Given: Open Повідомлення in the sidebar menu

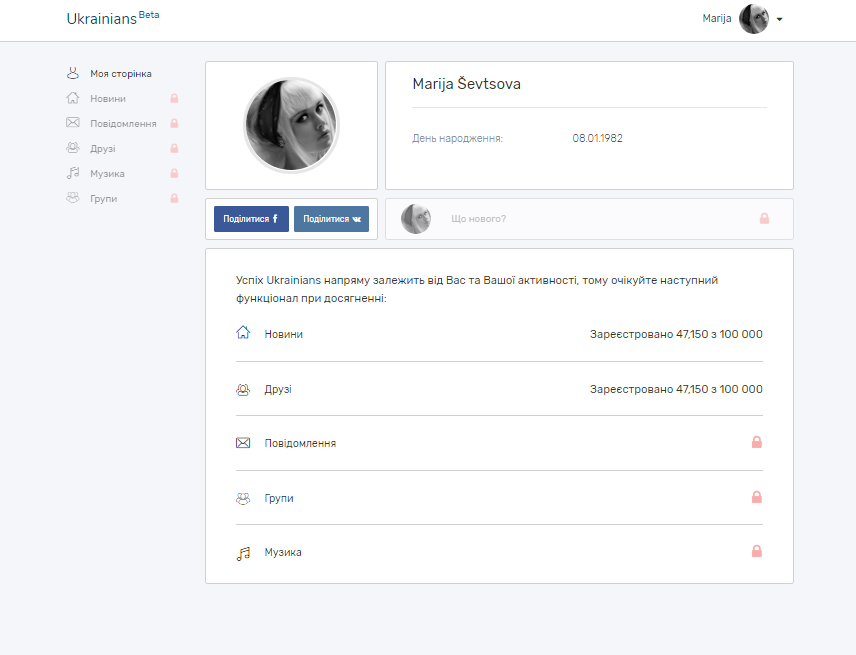Looking at the screenshot, I should click(x=123, y=124).
